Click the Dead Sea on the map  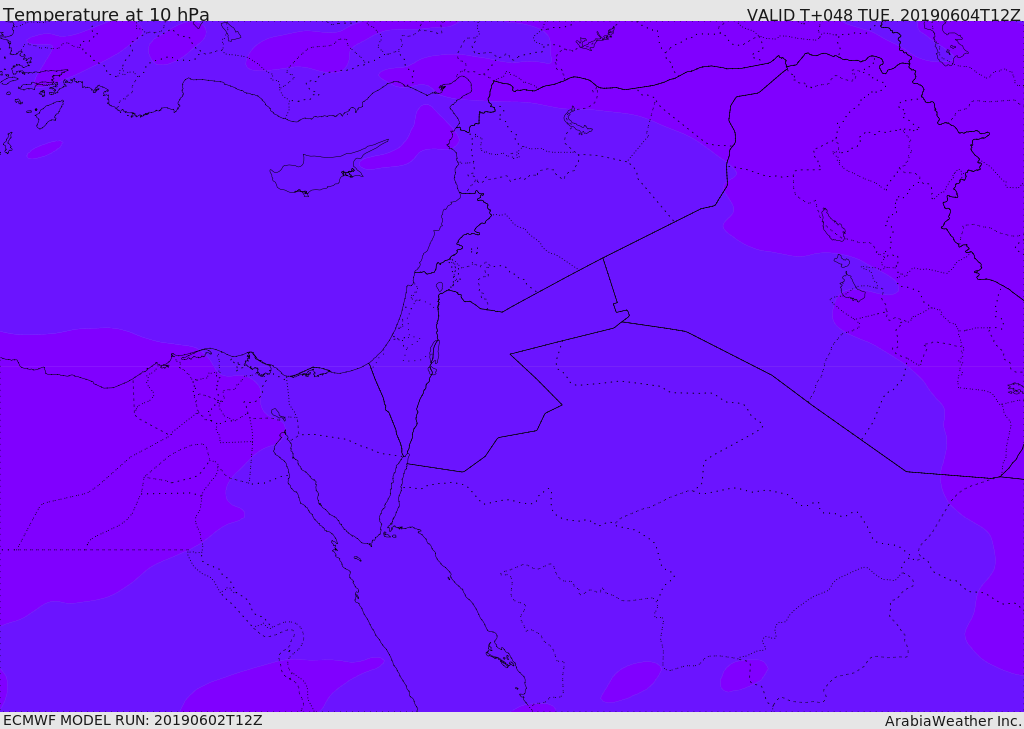point(434,355)
